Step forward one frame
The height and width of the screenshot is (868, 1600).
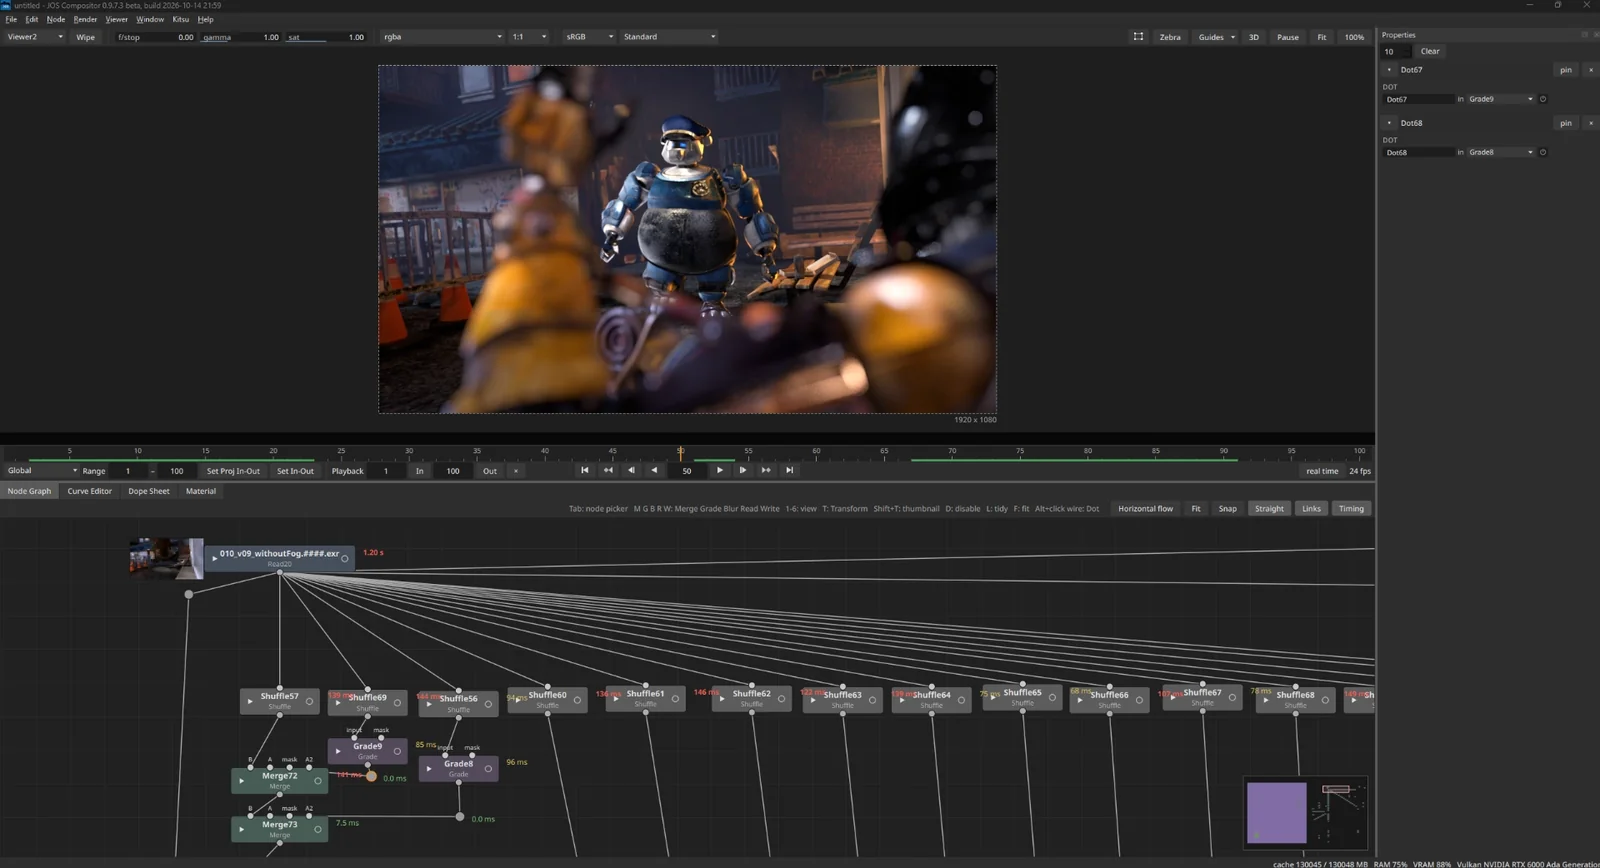coord(742,470)
